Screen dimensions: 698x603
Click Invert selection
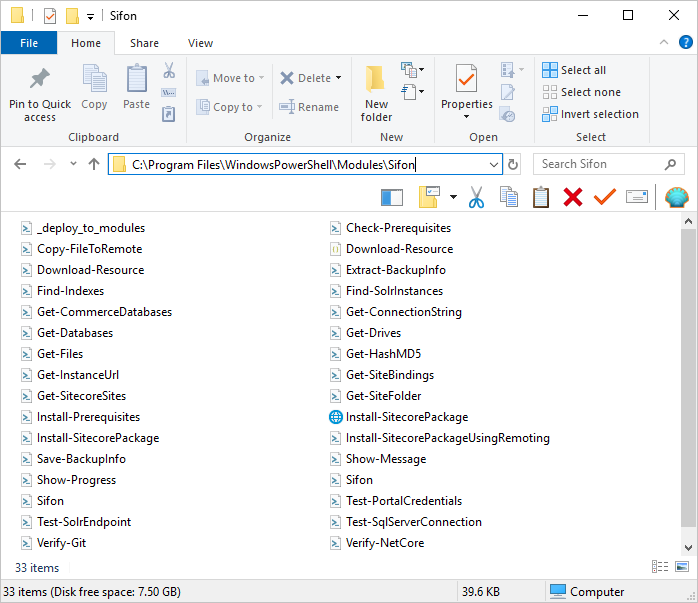pos(590,114)
